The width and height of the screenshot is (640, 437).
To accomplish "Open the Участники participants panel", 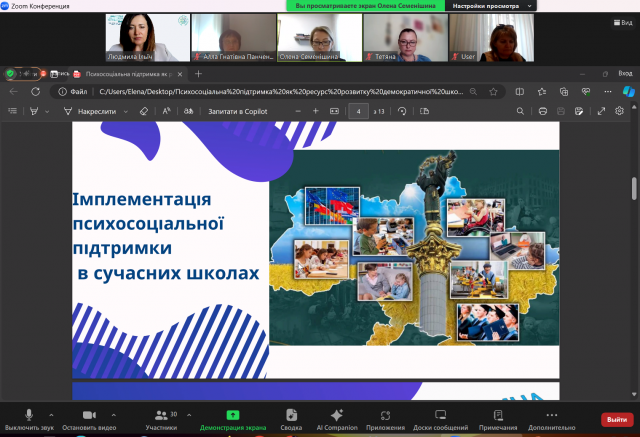I will click(160, 415).
